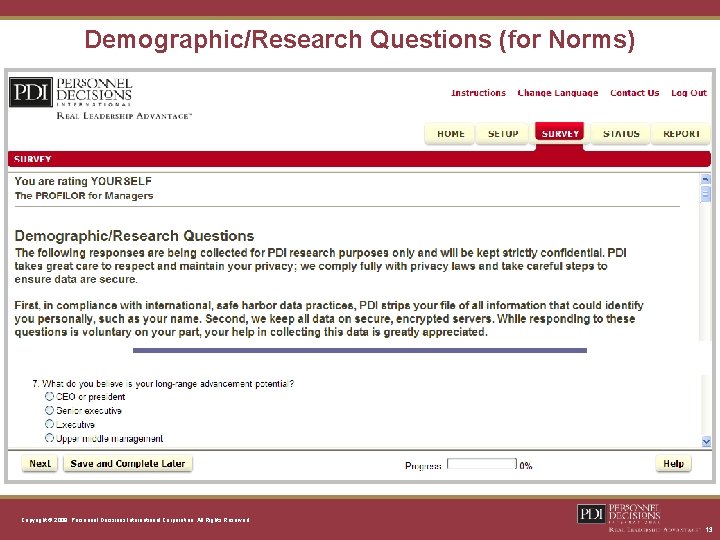Click 'The PROFILOR for Managers' text
Screen dimensions: 720x540
84,196
